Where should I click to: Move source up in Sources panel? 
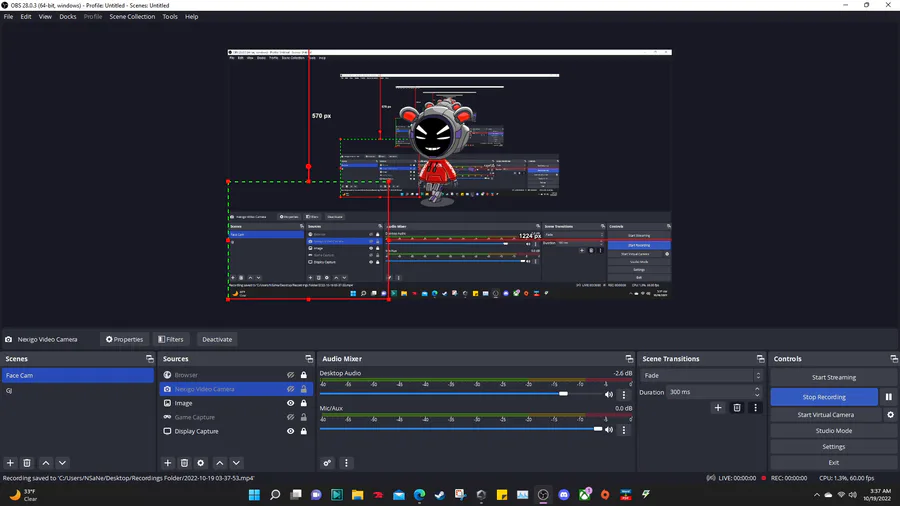click(x=220, y=463)
